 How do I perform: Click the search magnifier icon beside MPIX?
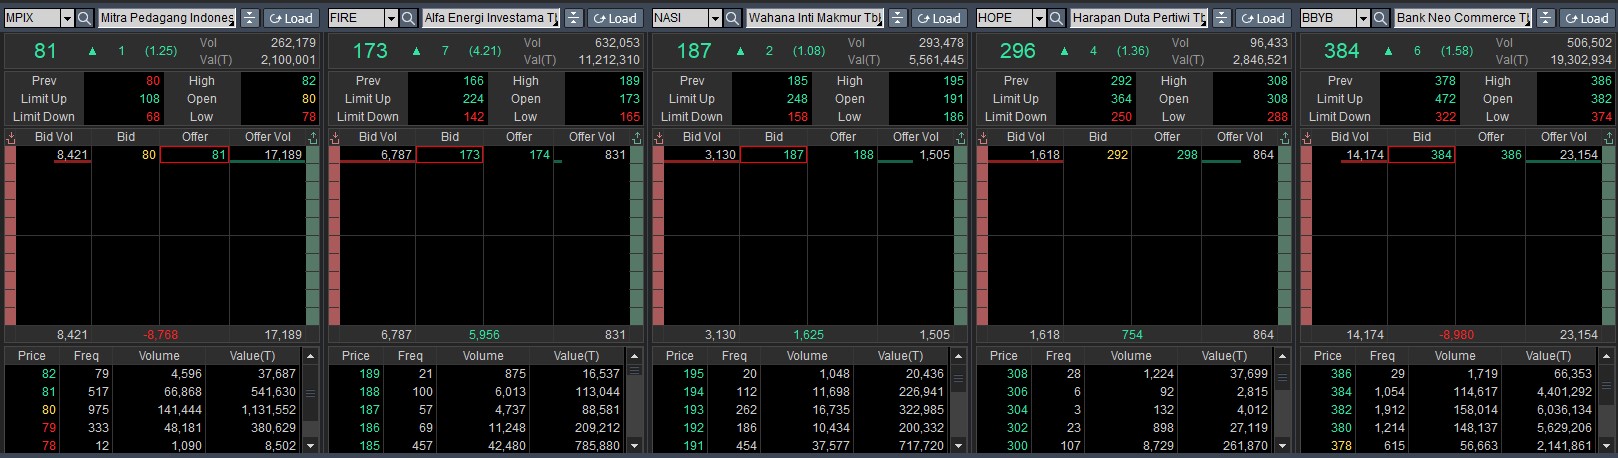(x=84, y=18)
